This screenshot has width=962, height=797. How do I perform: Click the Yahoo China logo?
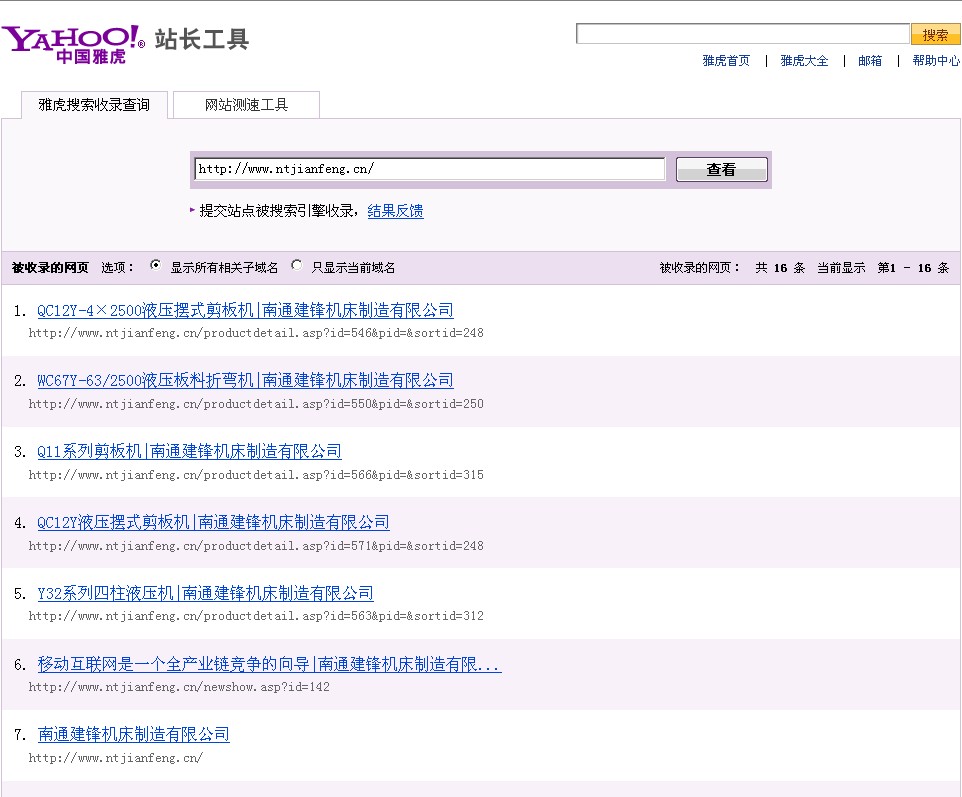point(72,43)
